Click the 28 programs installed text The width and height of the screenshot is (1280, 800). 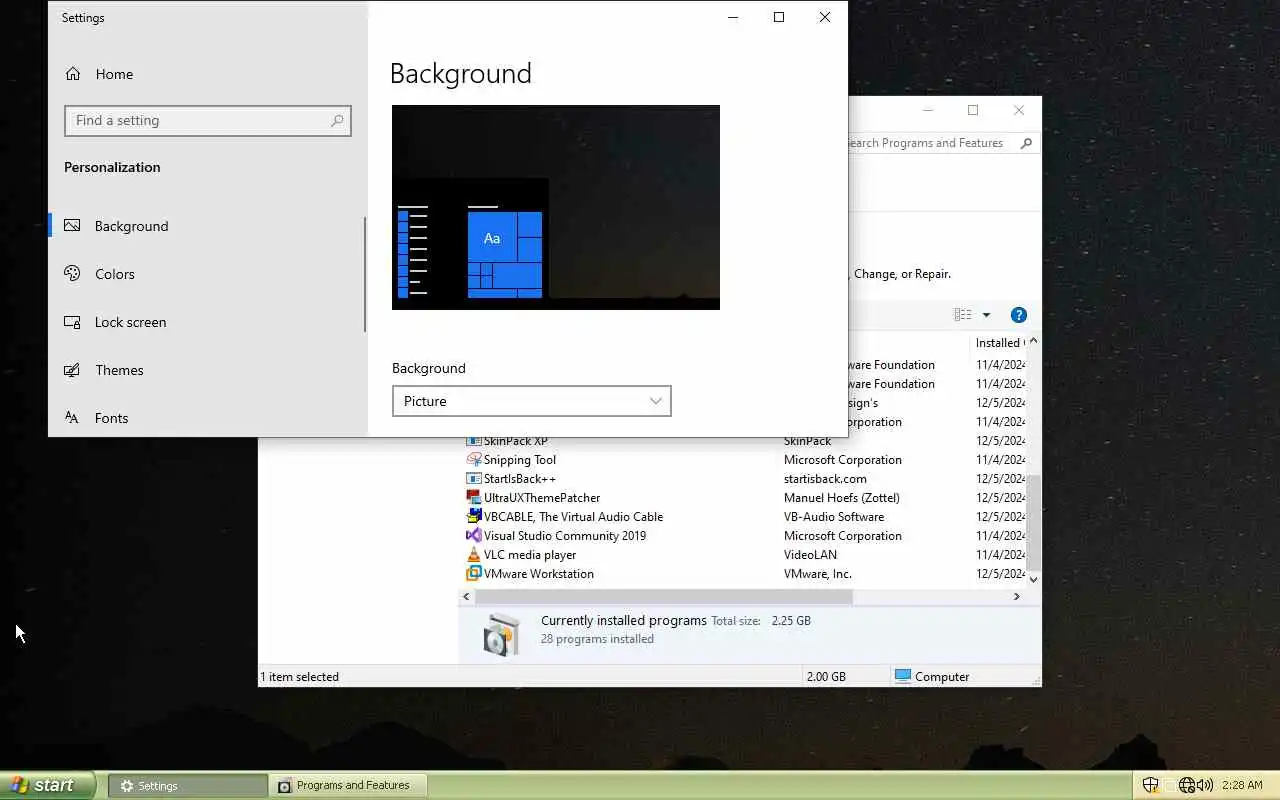(x=597, y=639)
